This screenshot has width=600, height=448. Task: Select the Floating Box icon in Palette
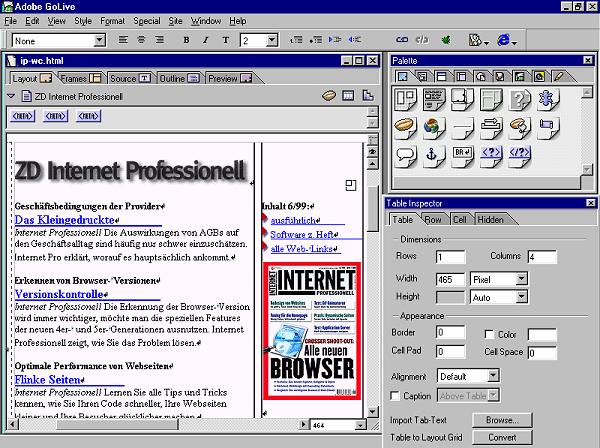click(x=463, y=99)
